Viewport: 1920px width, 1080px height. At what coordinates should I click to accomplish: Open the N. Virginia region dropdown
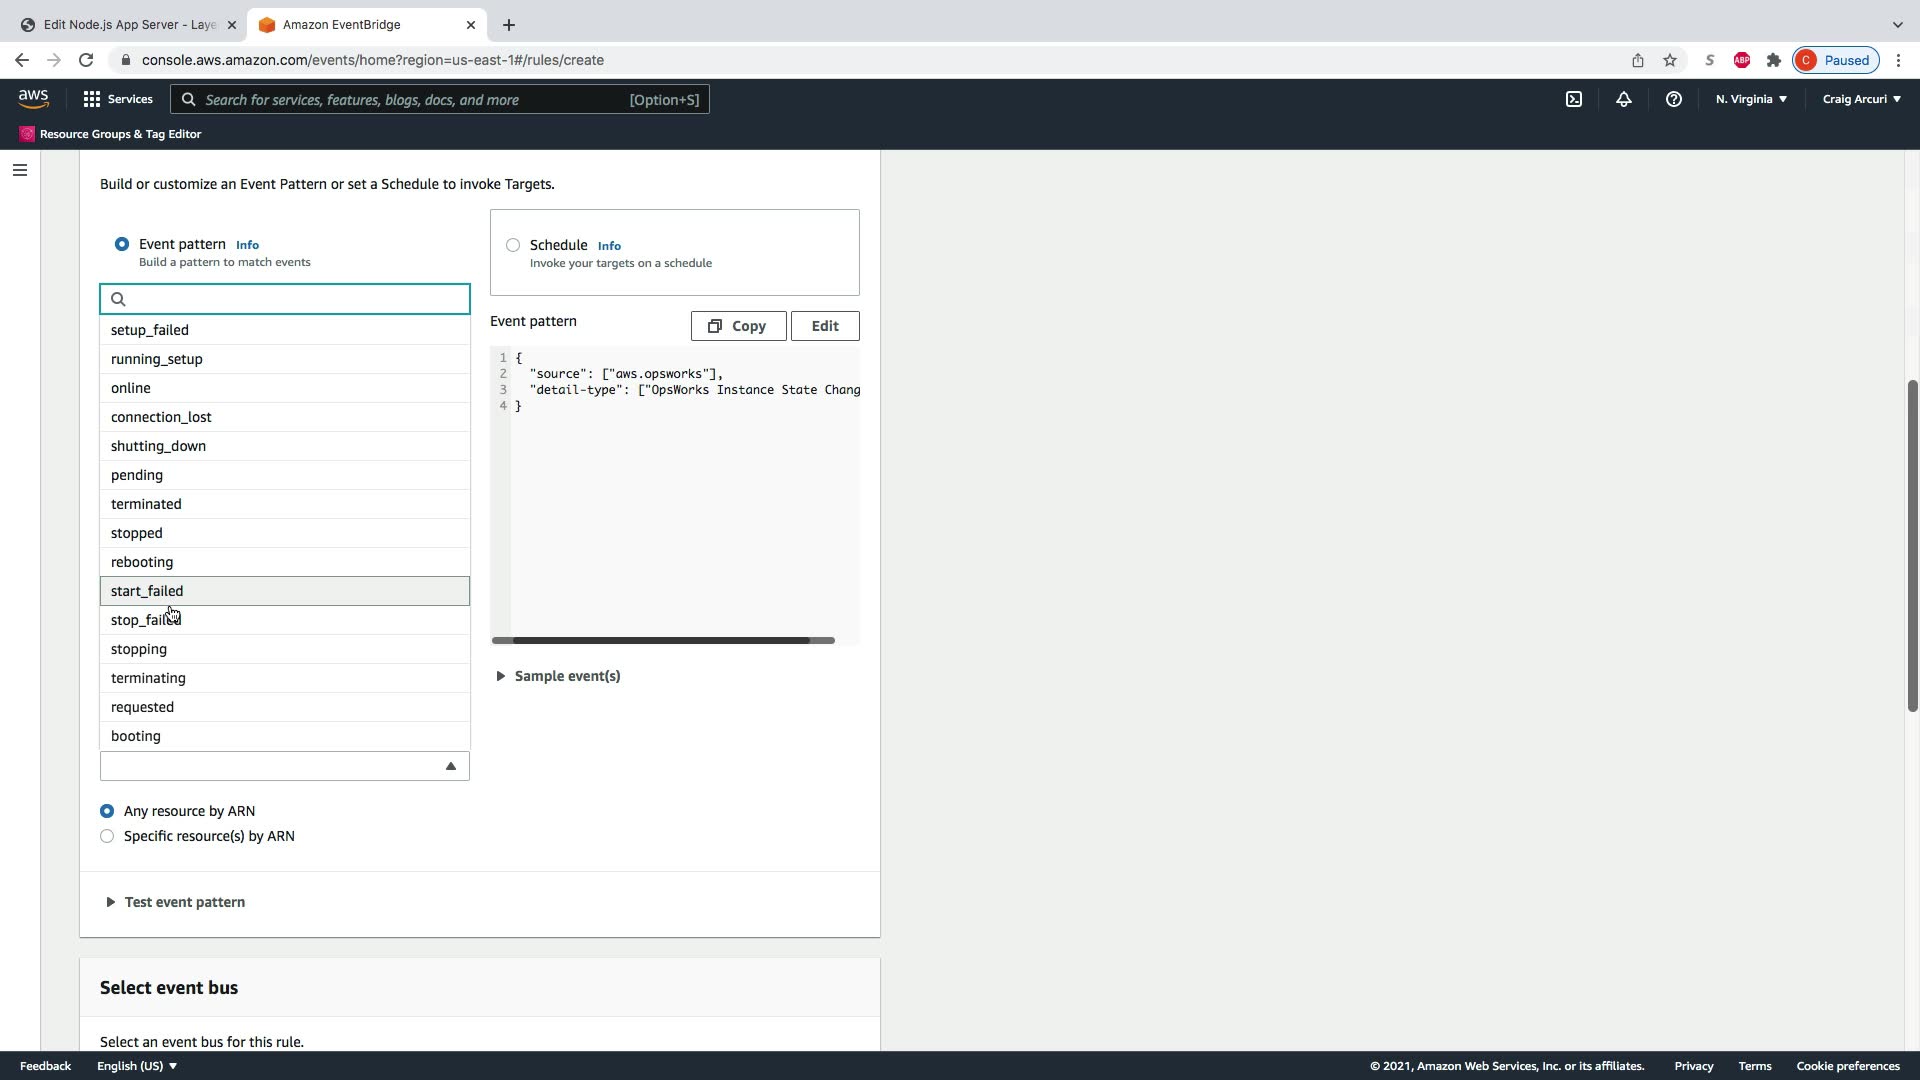point(1750,99)
